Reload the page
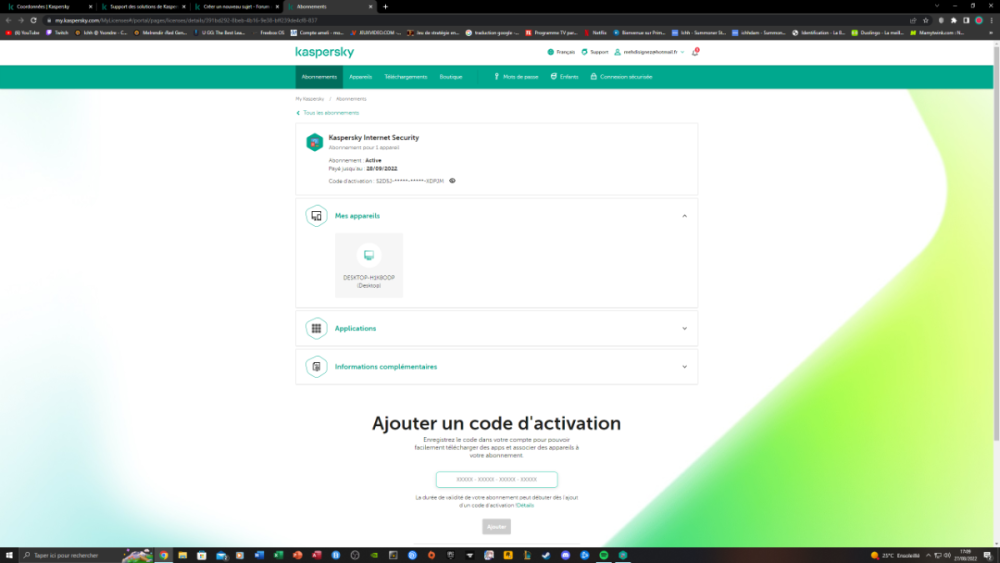The image size is (1000, 563). click(x=33, y=20)
